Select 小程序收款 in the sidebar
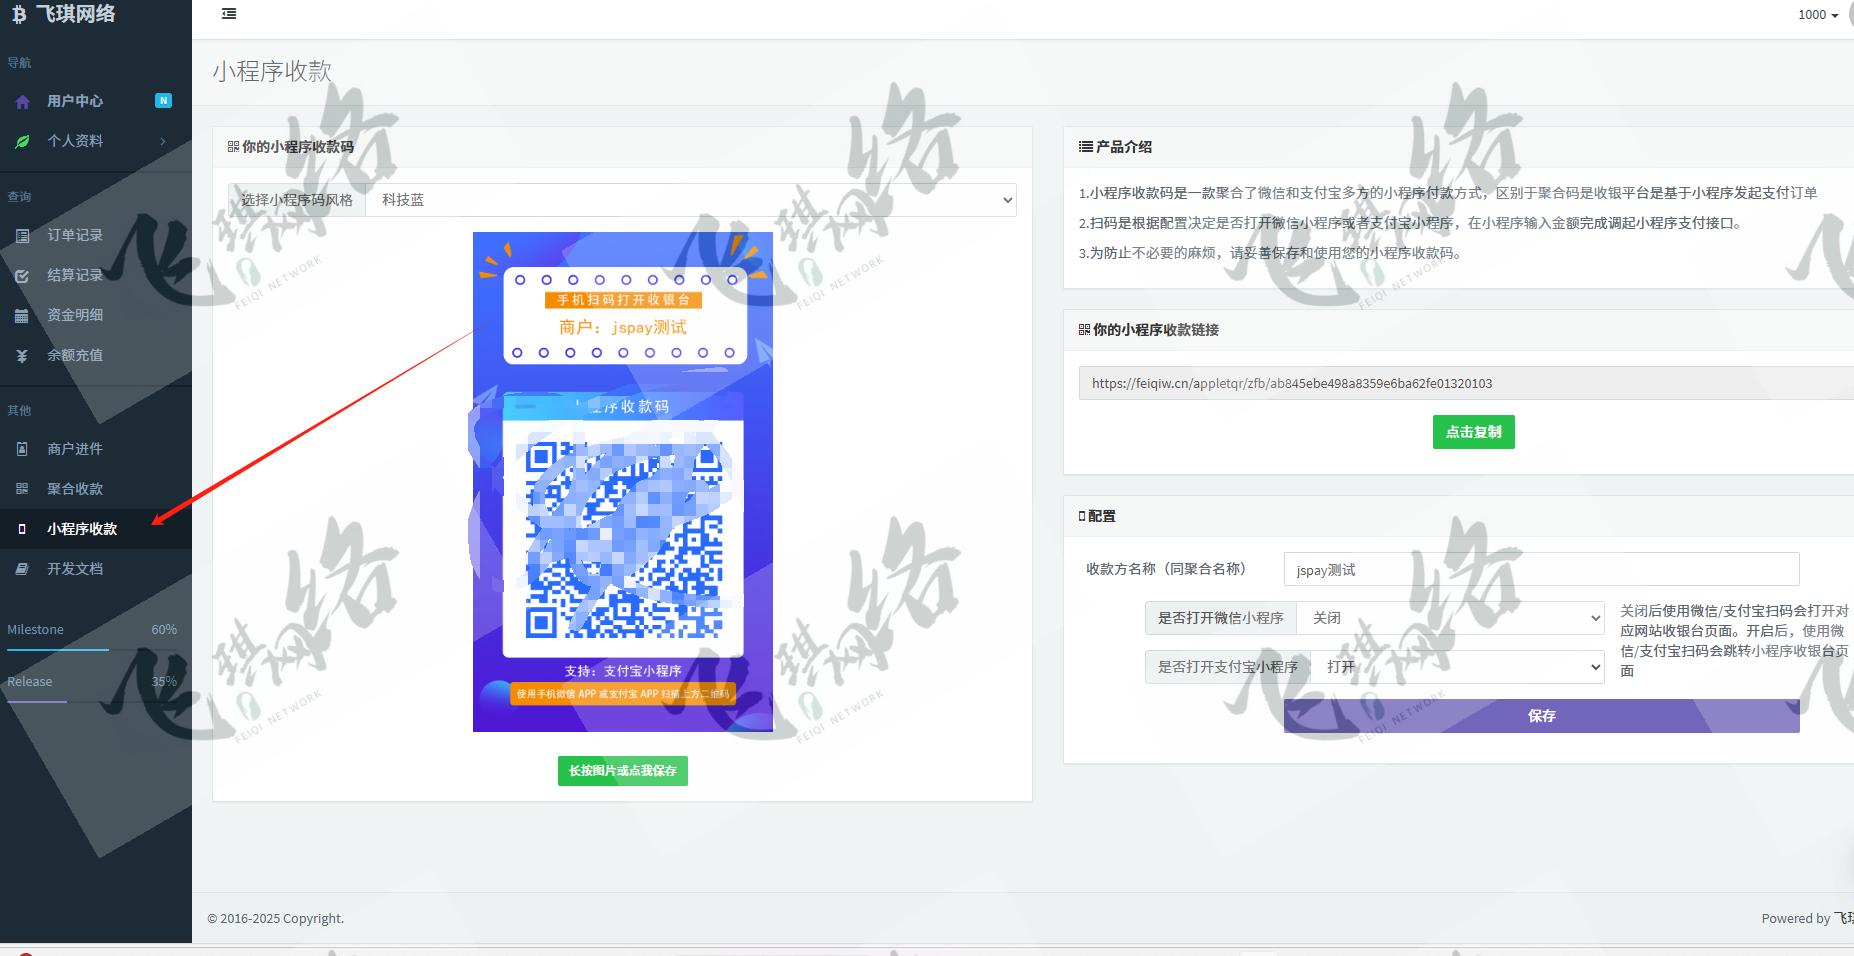Screen dimensions: 1854x956 tap(96, 529)
